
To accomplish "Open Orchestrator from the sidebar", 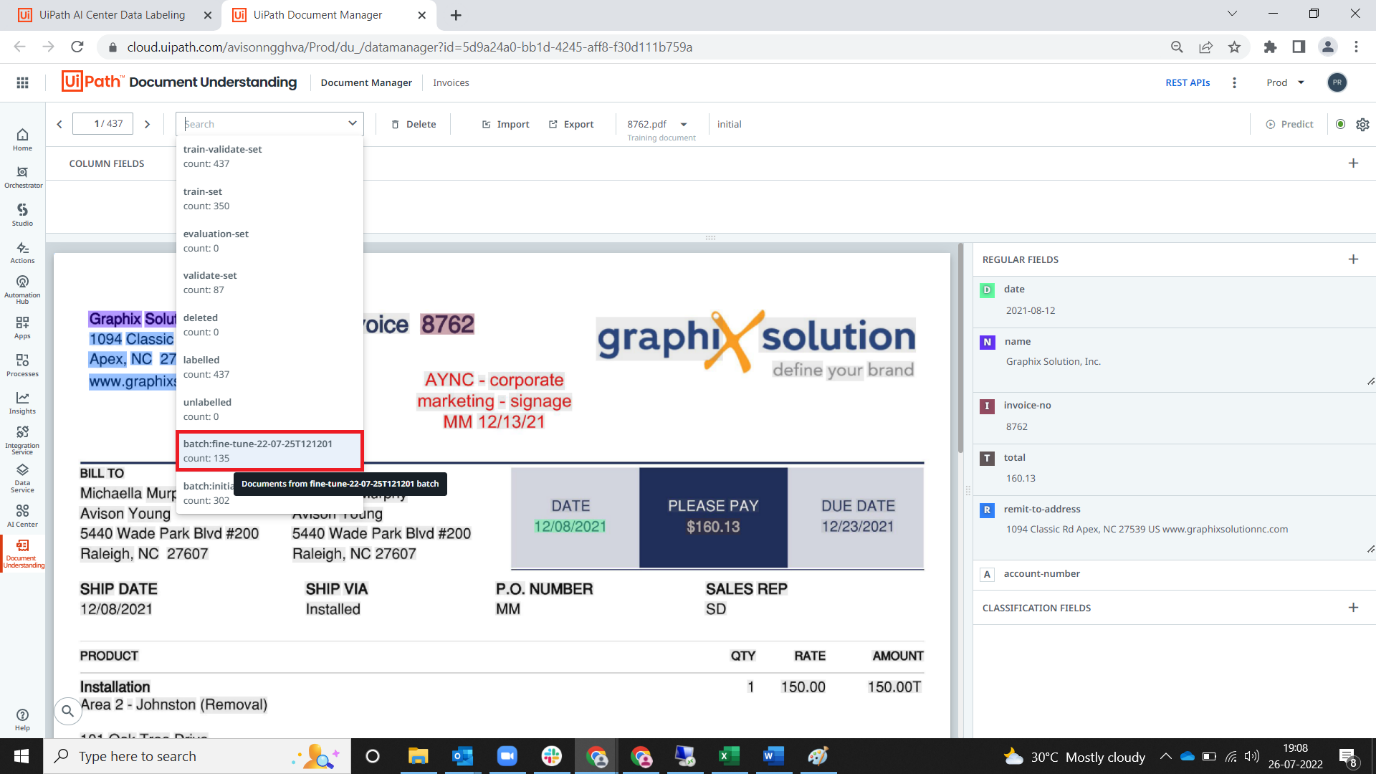I will (22, 177).
